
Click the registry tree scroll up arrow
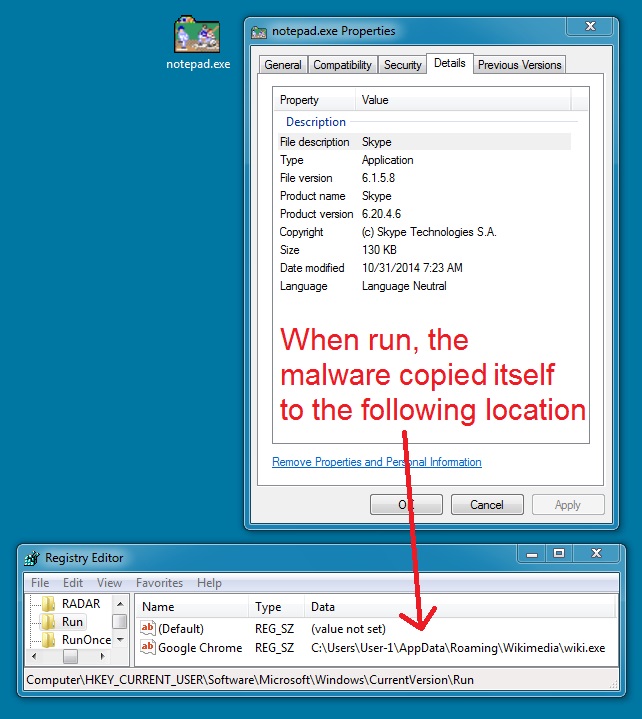(x=120, y=603)
